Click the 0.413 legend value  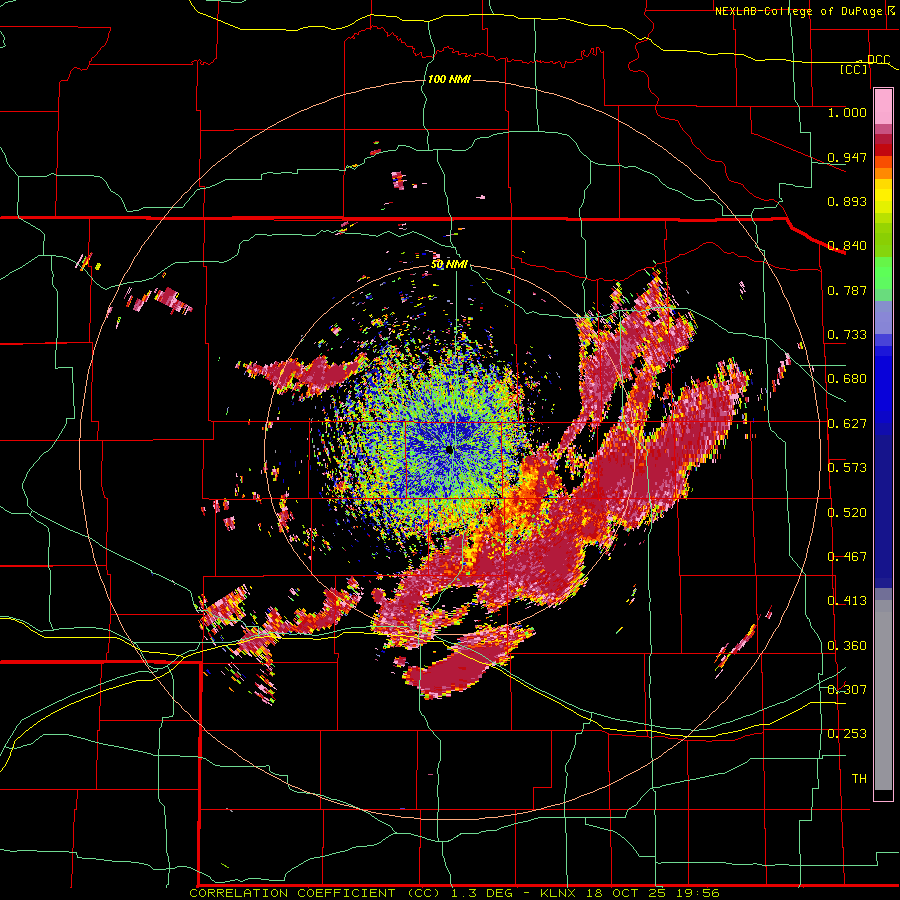(x=847, y=601)
